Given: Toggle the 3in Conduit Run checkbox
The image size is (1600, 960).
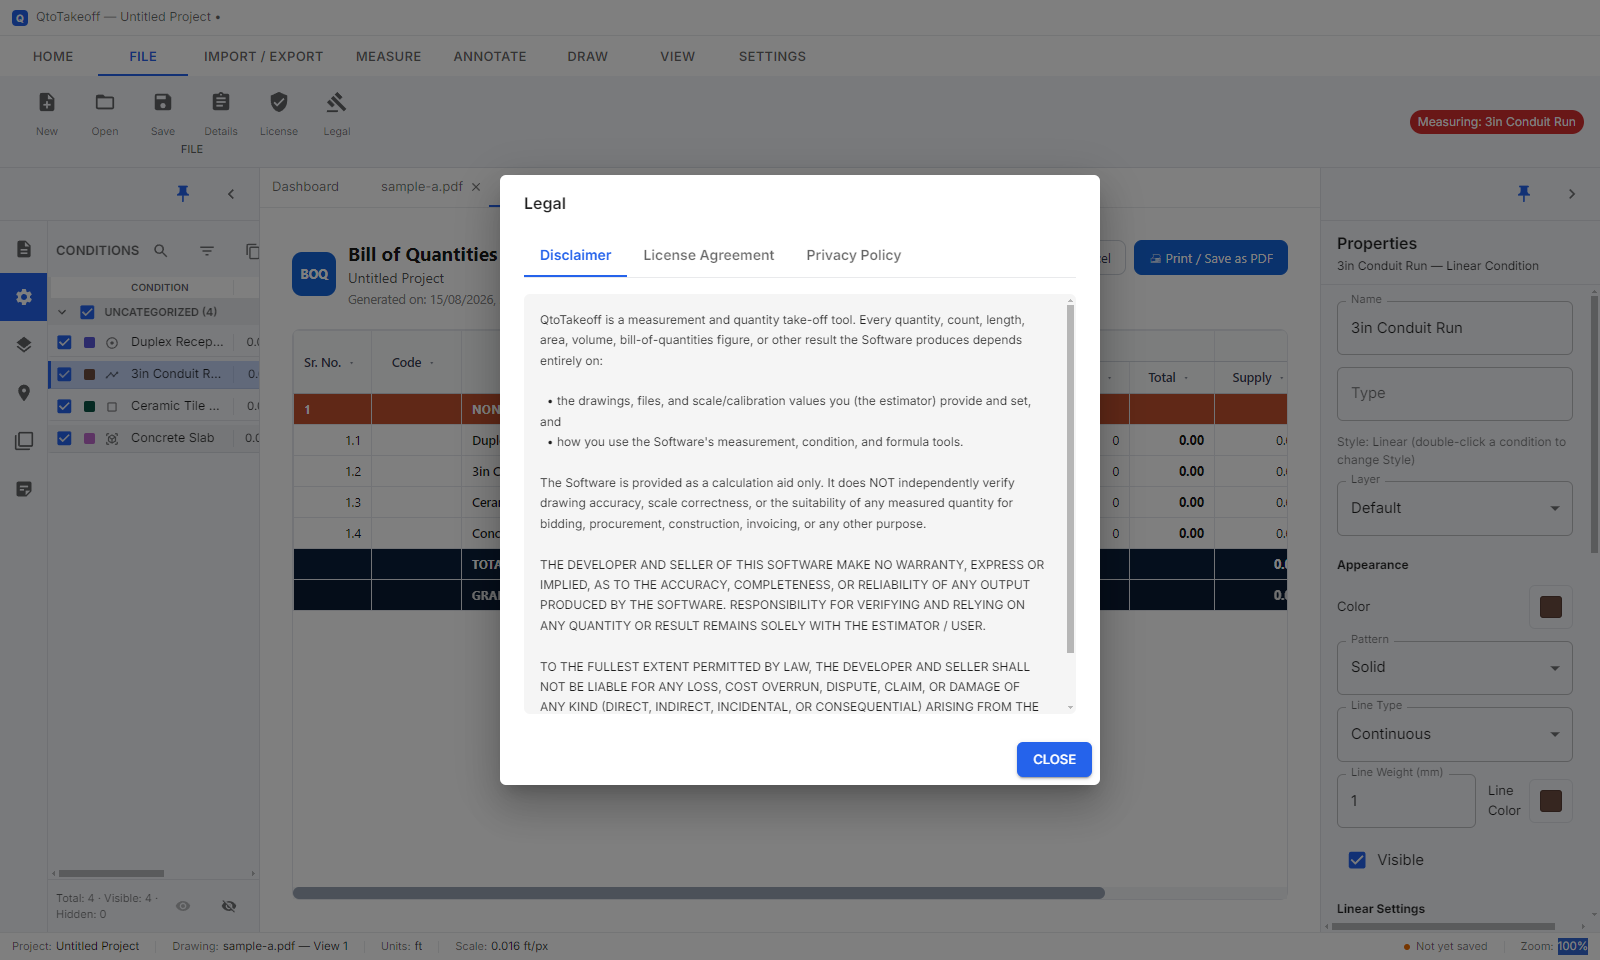Looking at the screenshot, I should [64, 374].
